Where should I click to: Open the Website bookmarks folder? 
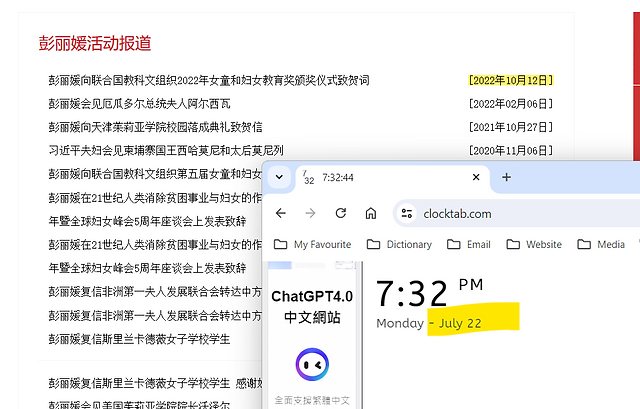pyautogui.click(x=534, y=245)
